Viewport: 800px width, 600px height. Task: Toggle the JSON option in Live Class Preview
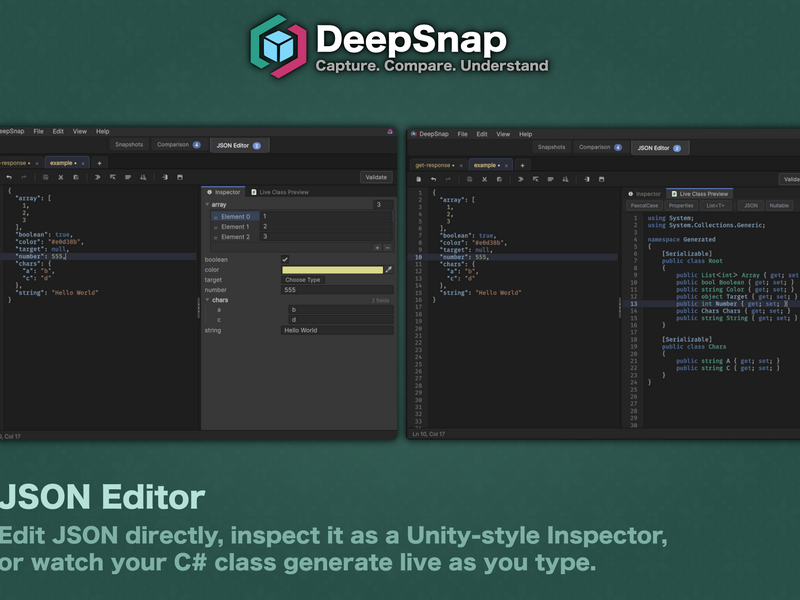[751, 206]
